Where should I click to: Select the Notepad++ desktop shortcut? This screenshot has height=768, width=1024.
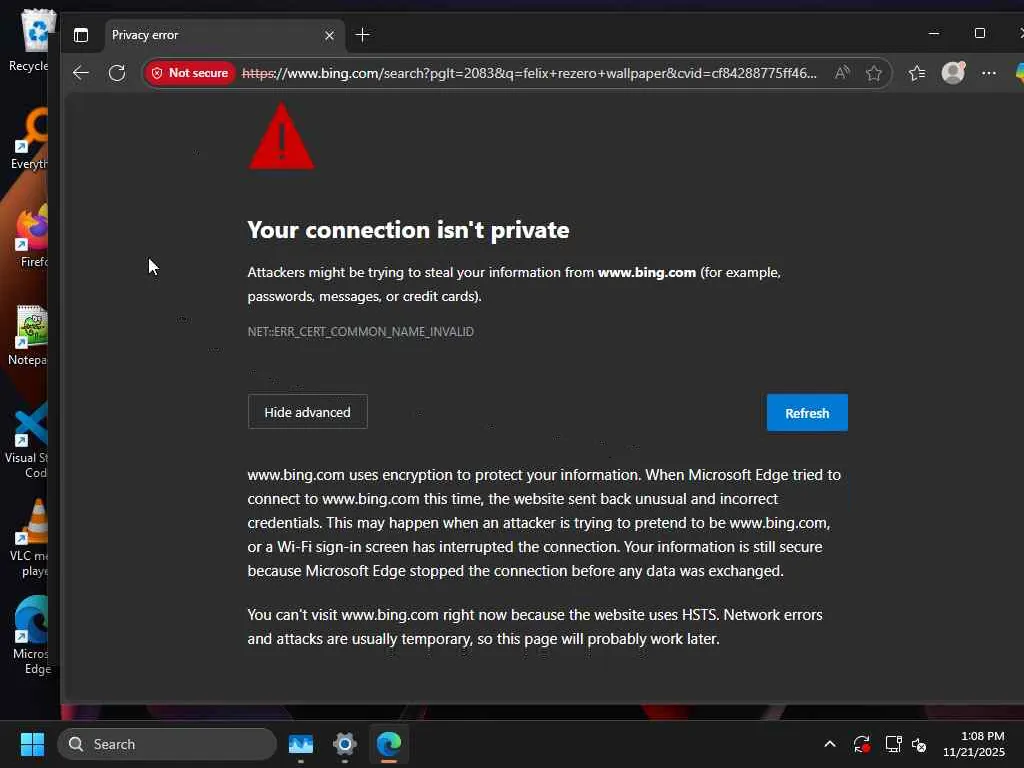27,334
